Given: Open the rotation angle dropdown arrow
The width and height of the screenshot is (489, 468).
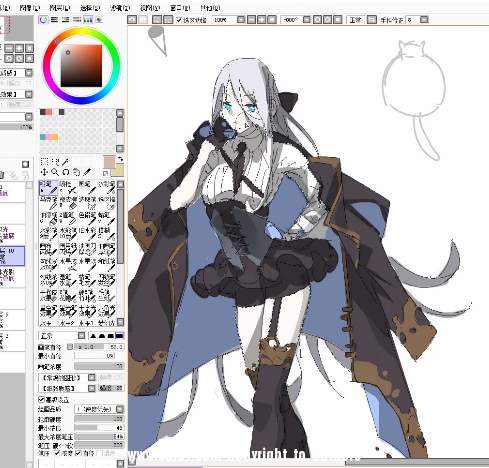Looking at the screenshot, I should click(306, 20).
